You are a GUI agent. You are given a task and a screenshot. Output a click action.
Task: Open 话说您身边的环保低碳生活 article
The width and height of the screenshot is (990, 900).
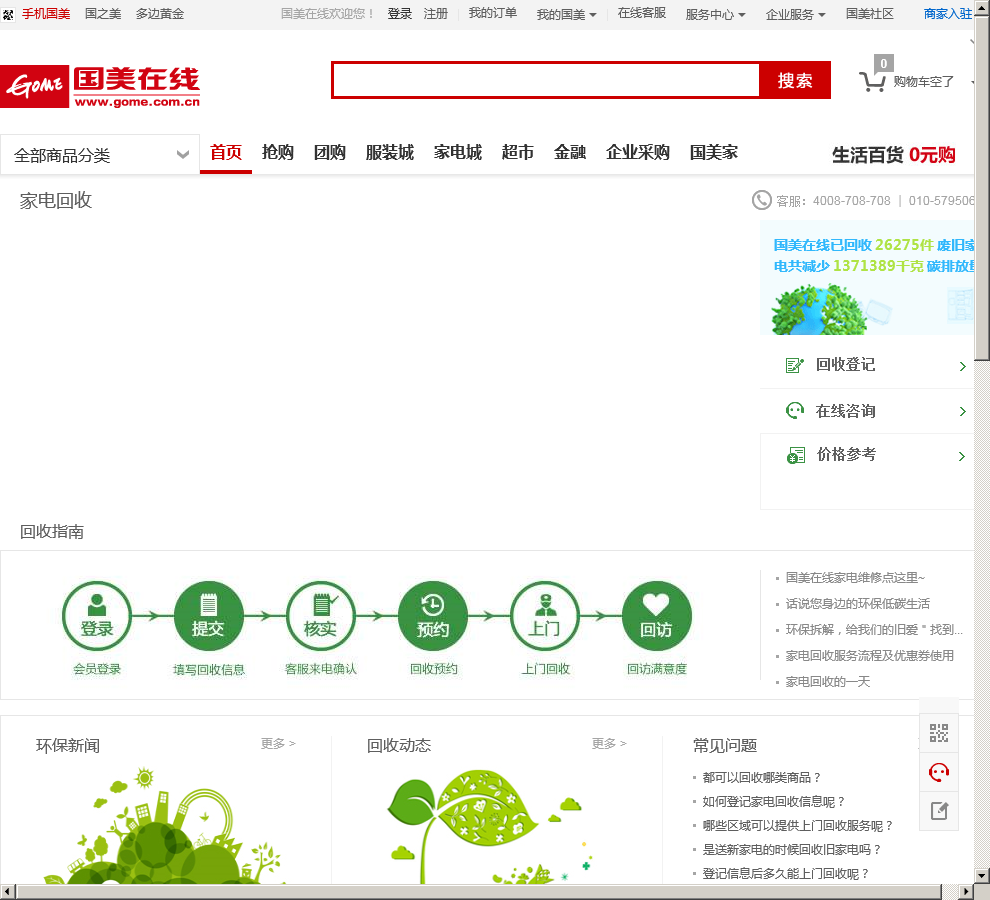857,604
